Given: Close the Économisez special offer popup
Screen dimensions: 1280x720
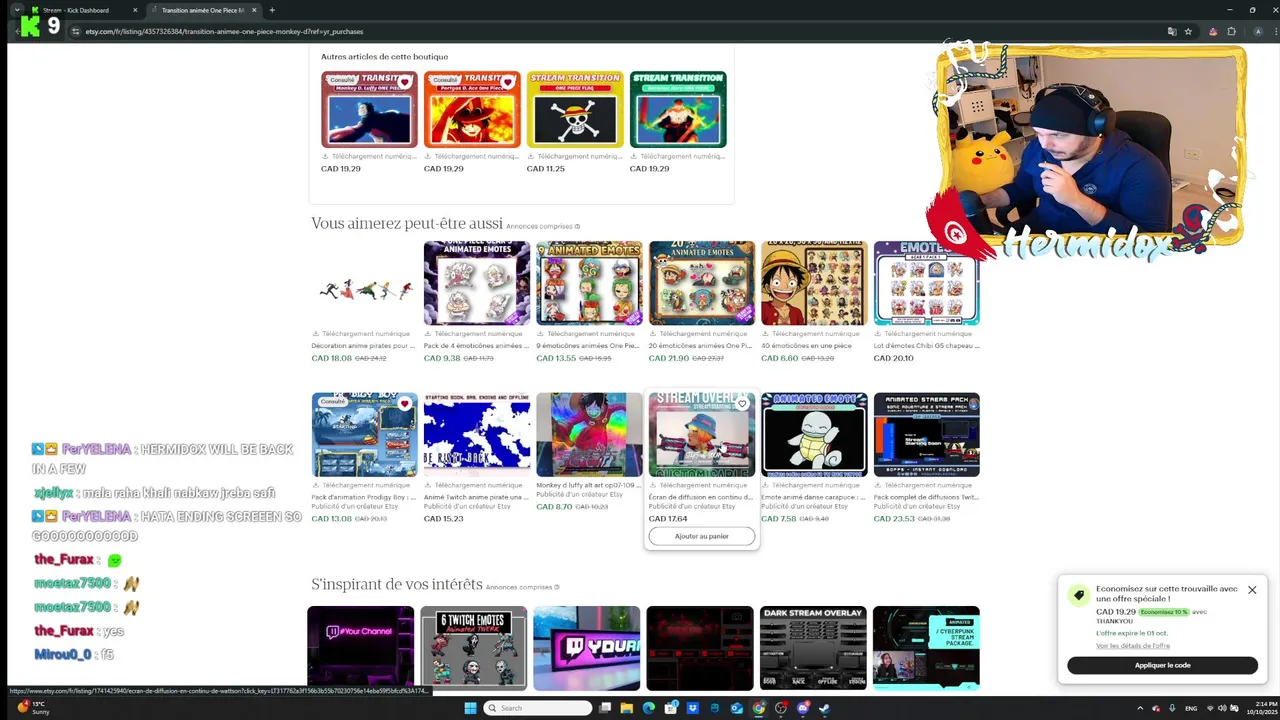Looking at the screenshot, I should click(1252, 590).
